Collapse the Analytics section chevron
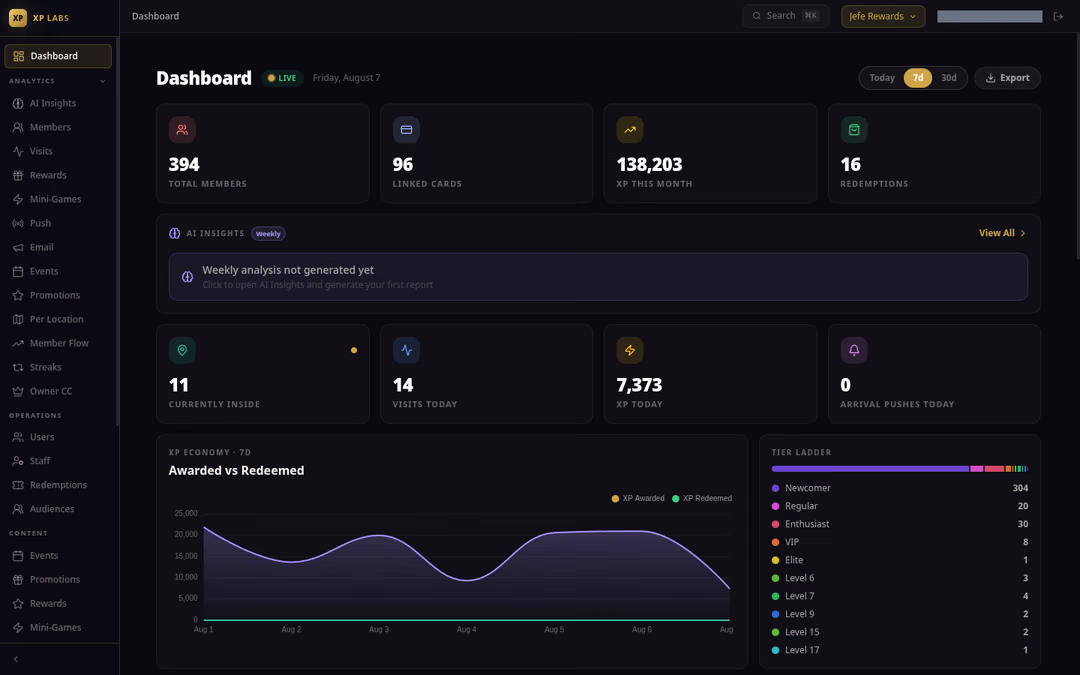1080x675 pixels. (x=103, y=81)
